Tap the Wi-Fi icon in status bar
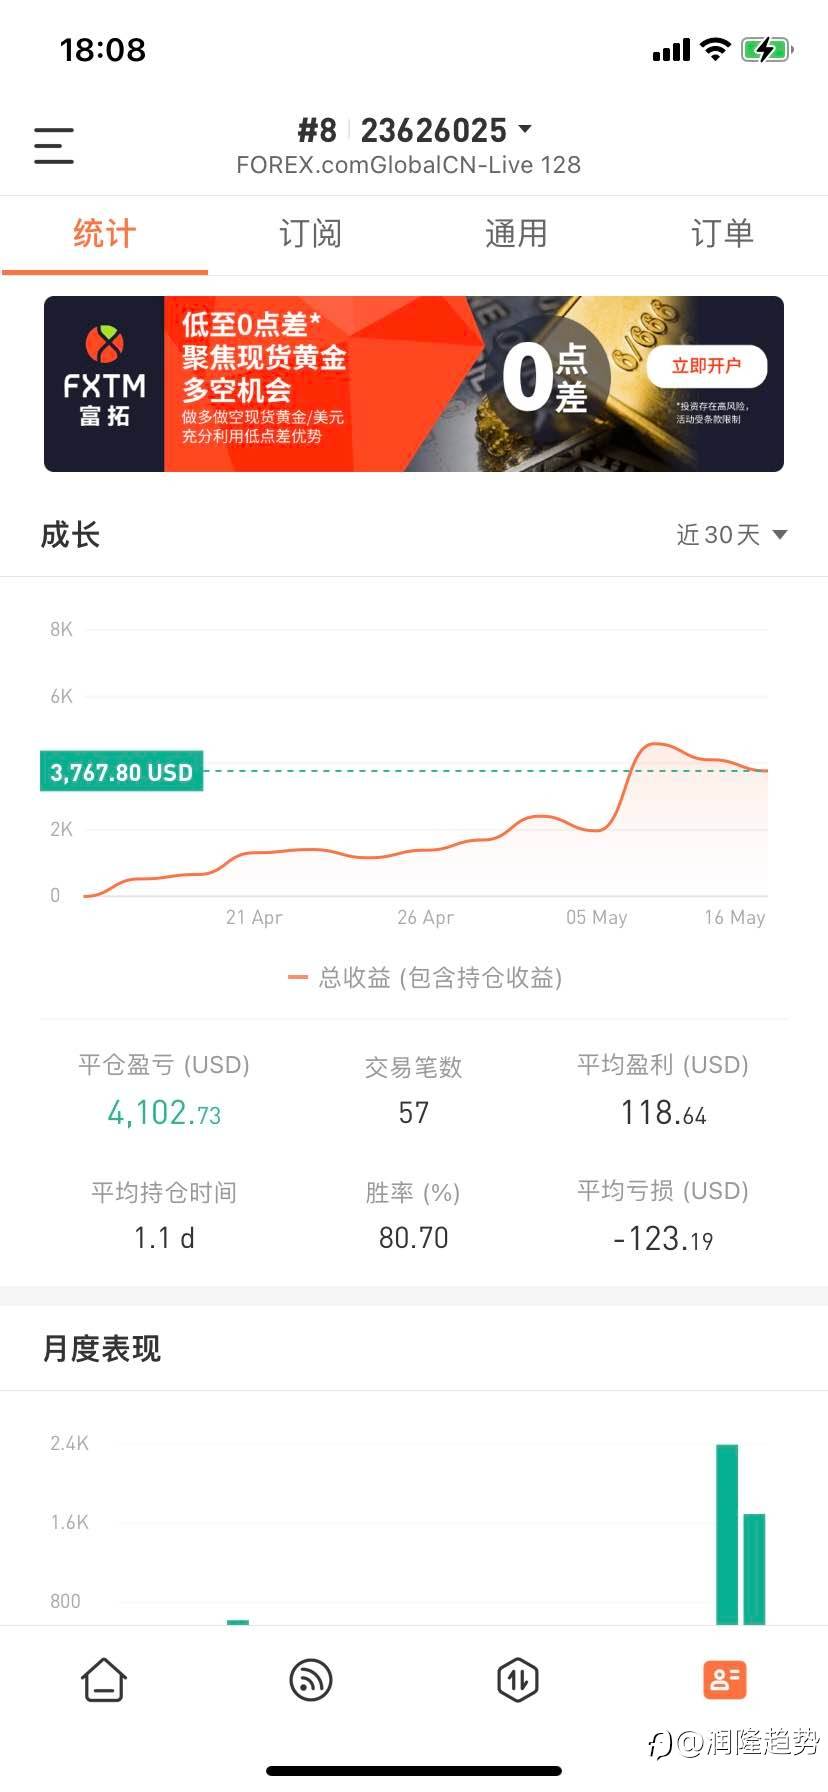The image size is (828, 1792). point(715,49)
